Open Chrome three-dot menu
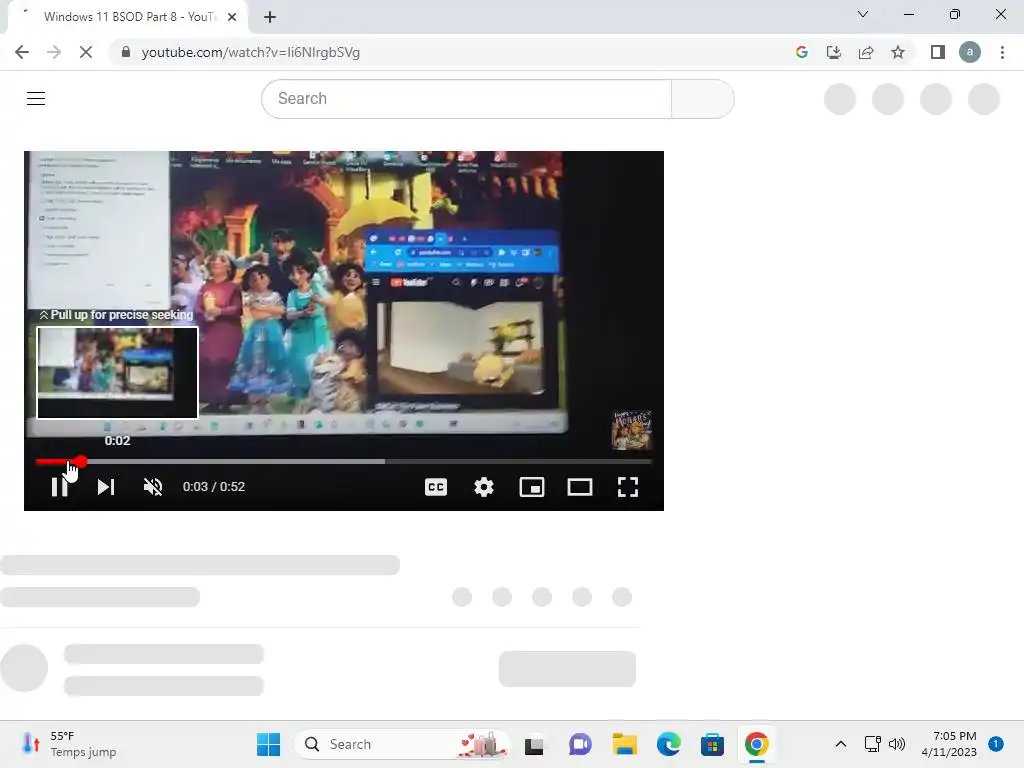This screenshot has height=768, width=1024. point(1002,52)
